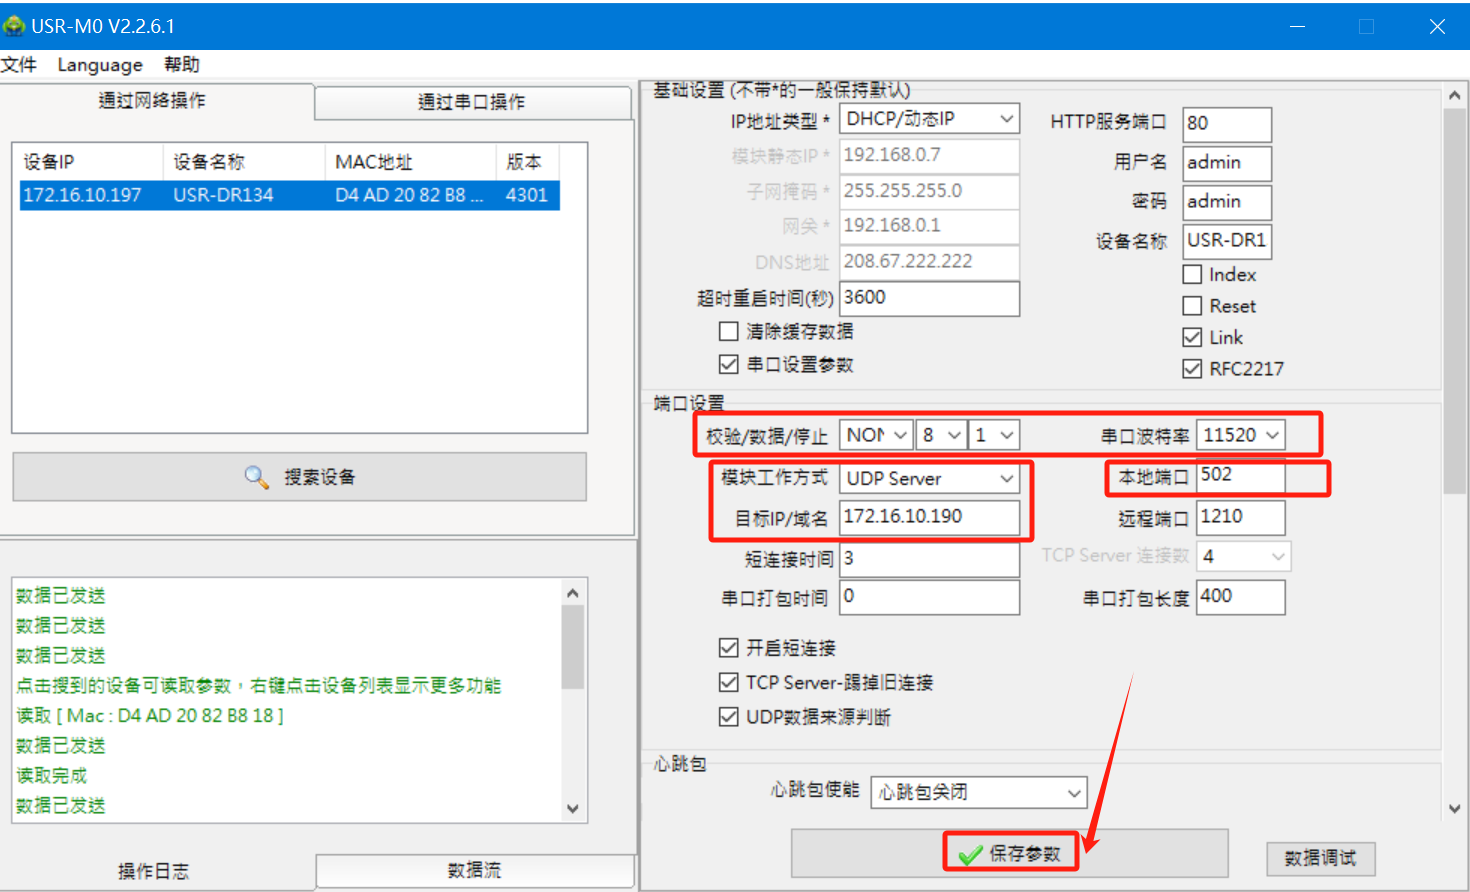Click the USR-M0 app icon in title bar

tap(14, 26)
